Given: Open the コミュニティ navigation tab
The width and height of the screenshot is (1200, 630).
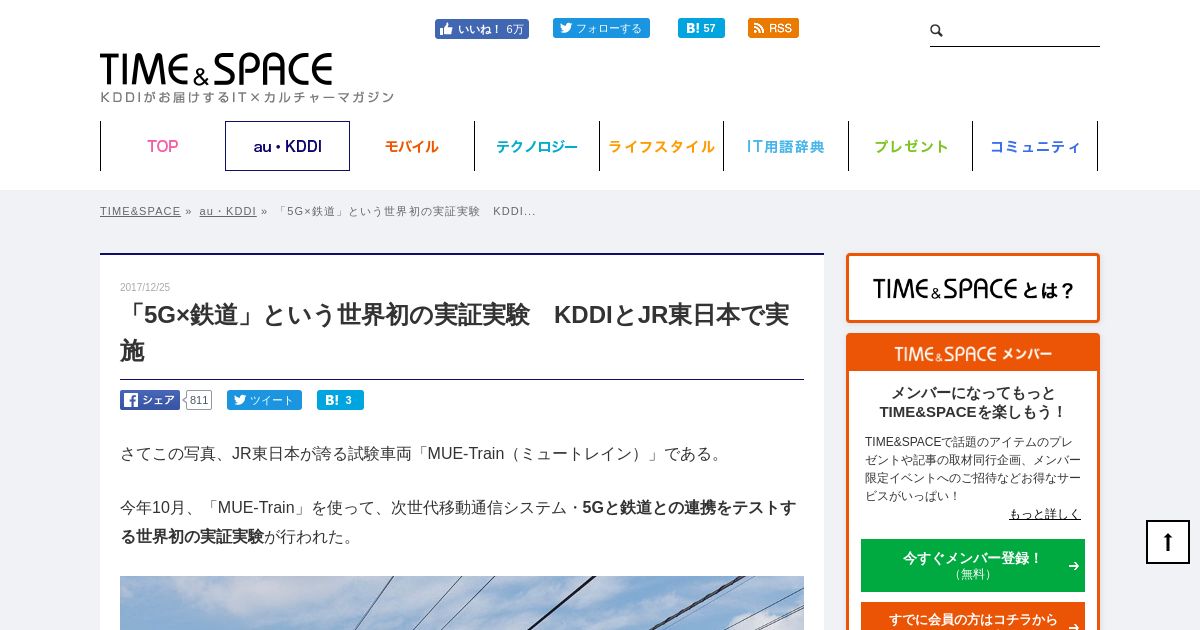Looking at the screenshot, I should tap(1035, 146).
